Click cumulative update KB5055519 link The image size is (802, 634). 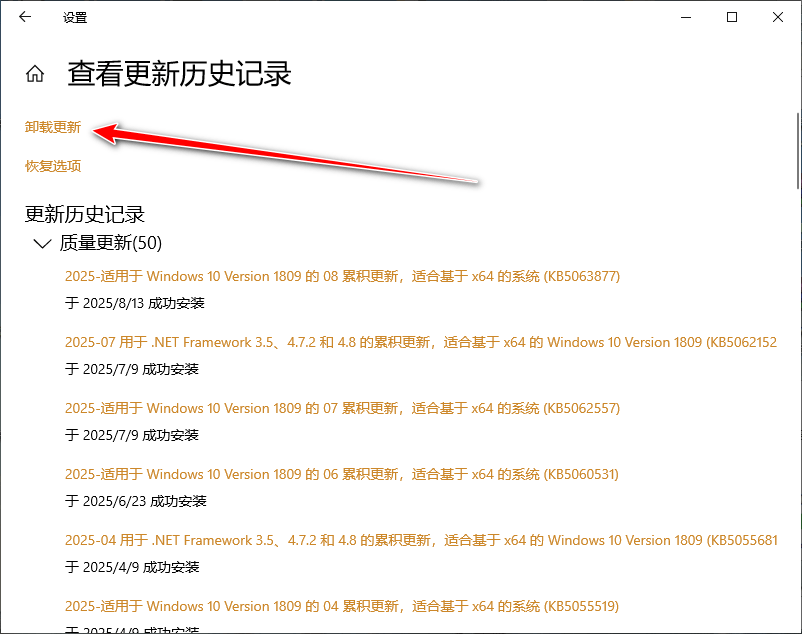[x=342, y=606]
